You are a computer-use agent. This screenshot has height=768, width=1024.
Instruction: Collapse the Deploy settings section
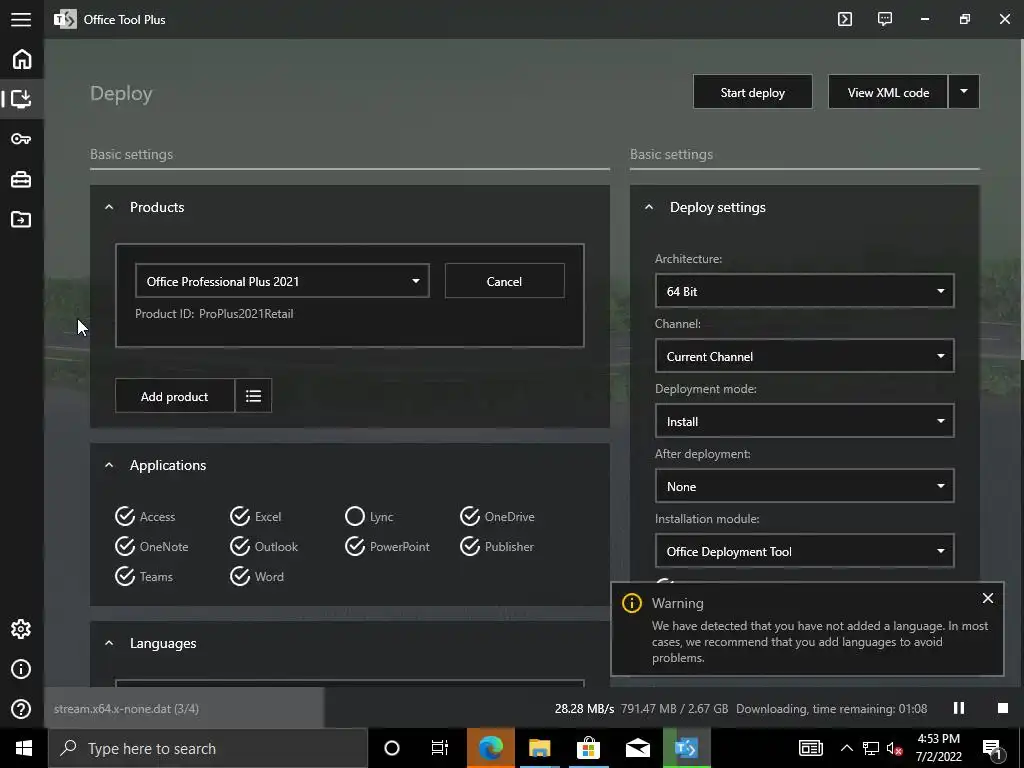[648, 207]
